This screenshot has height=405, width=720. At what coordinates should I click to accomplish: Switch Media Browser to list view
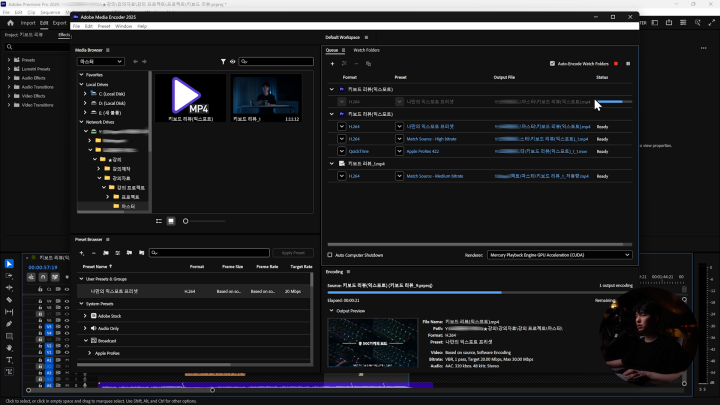[x=158, y=220]
